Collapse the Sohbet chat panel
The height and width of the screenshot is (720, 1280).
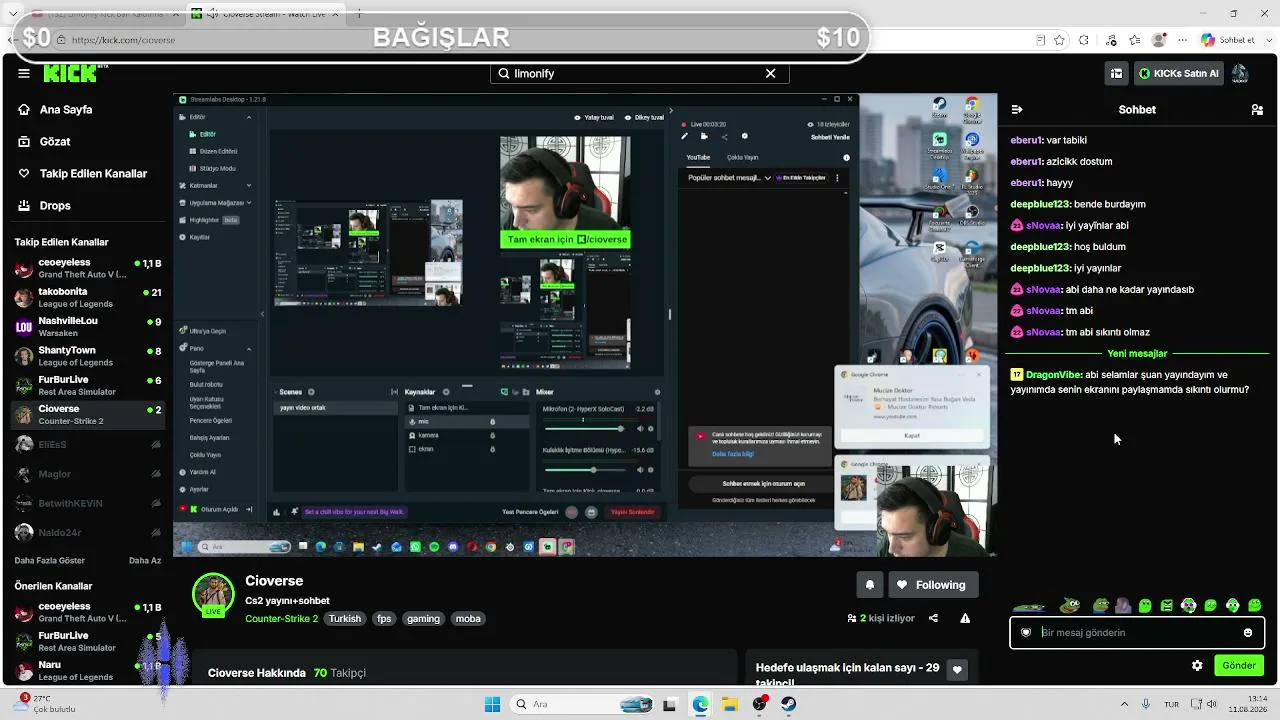tap(1017, 110)
